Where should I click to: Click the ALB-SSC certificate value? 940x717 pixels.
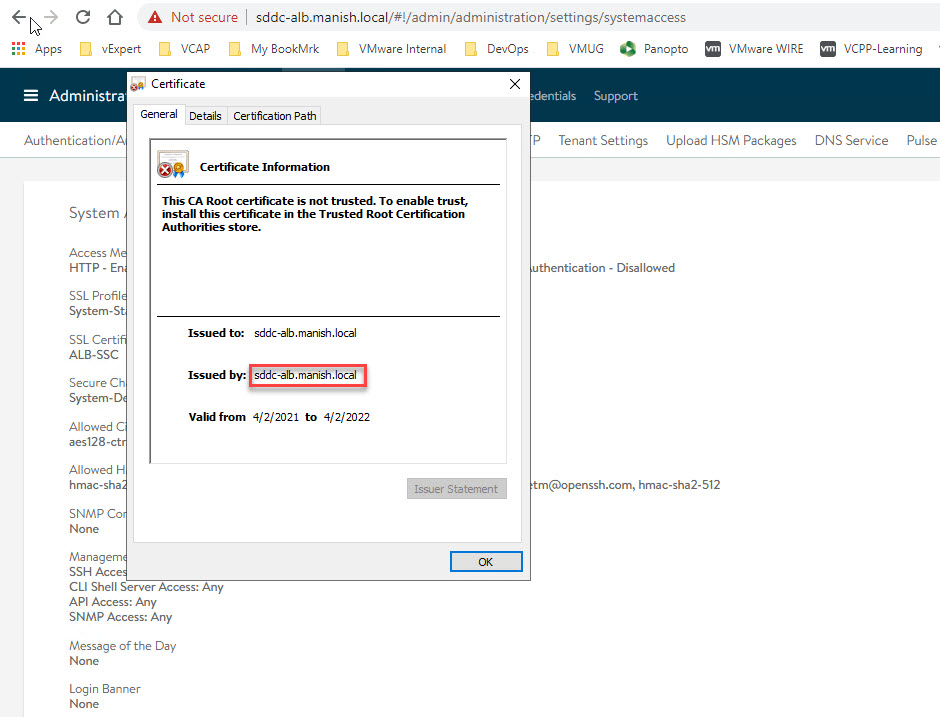click(x=94, y=355)
